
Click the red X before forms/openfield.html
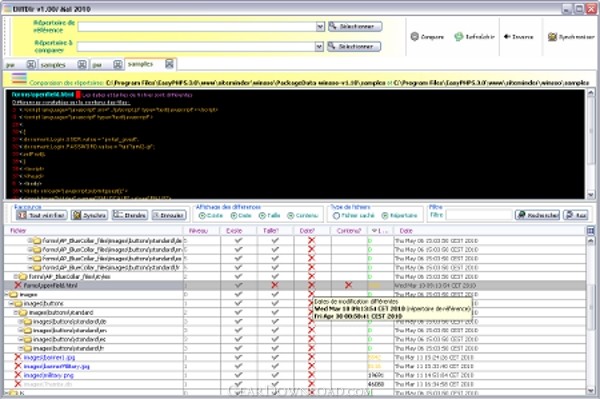18,285
